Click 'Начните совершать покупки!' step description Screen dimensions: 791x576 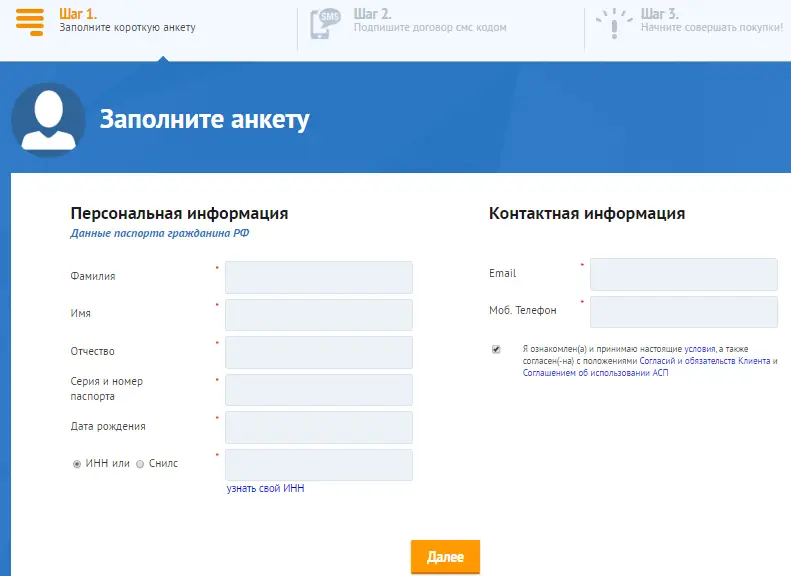pyautogui.click(x=712, y=28)
